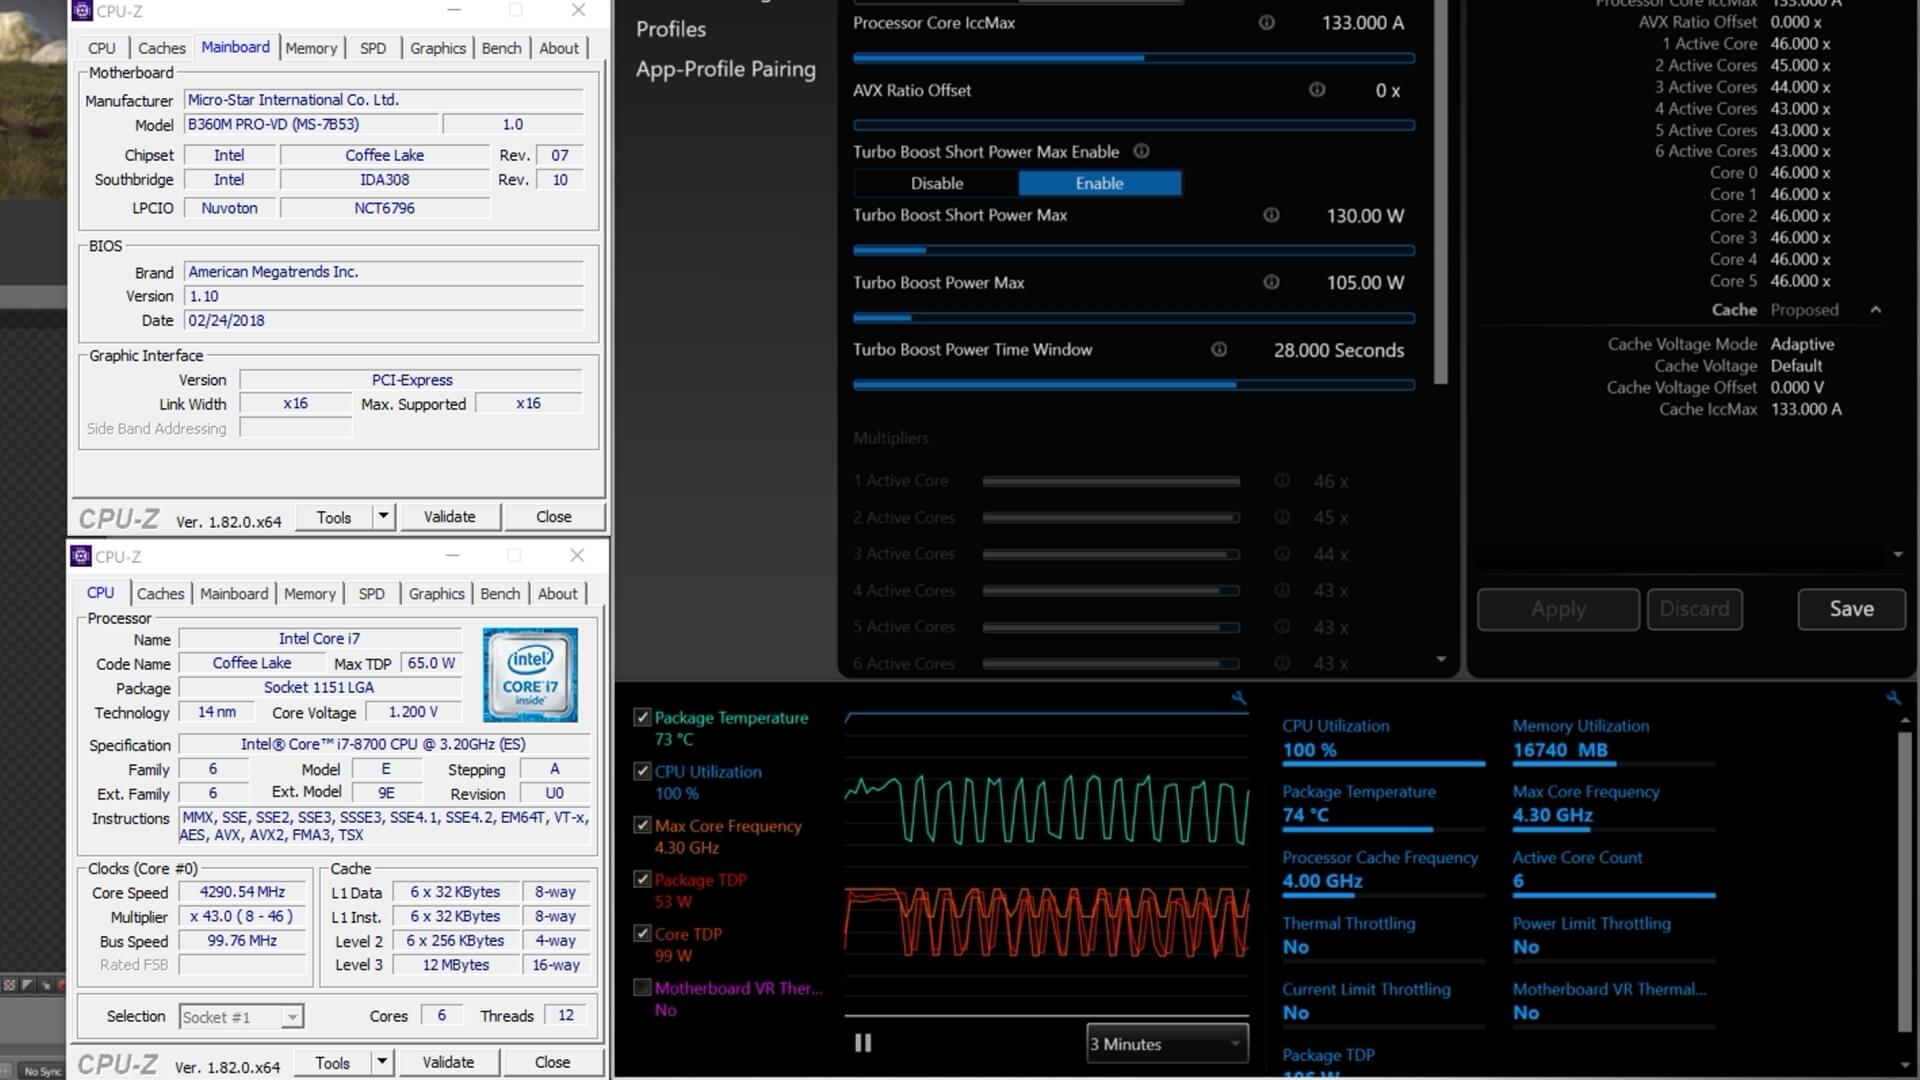Open Tools dropdown arrow in upper CPU-Z window
1920x1080 pixels.
tap(383, 517)
